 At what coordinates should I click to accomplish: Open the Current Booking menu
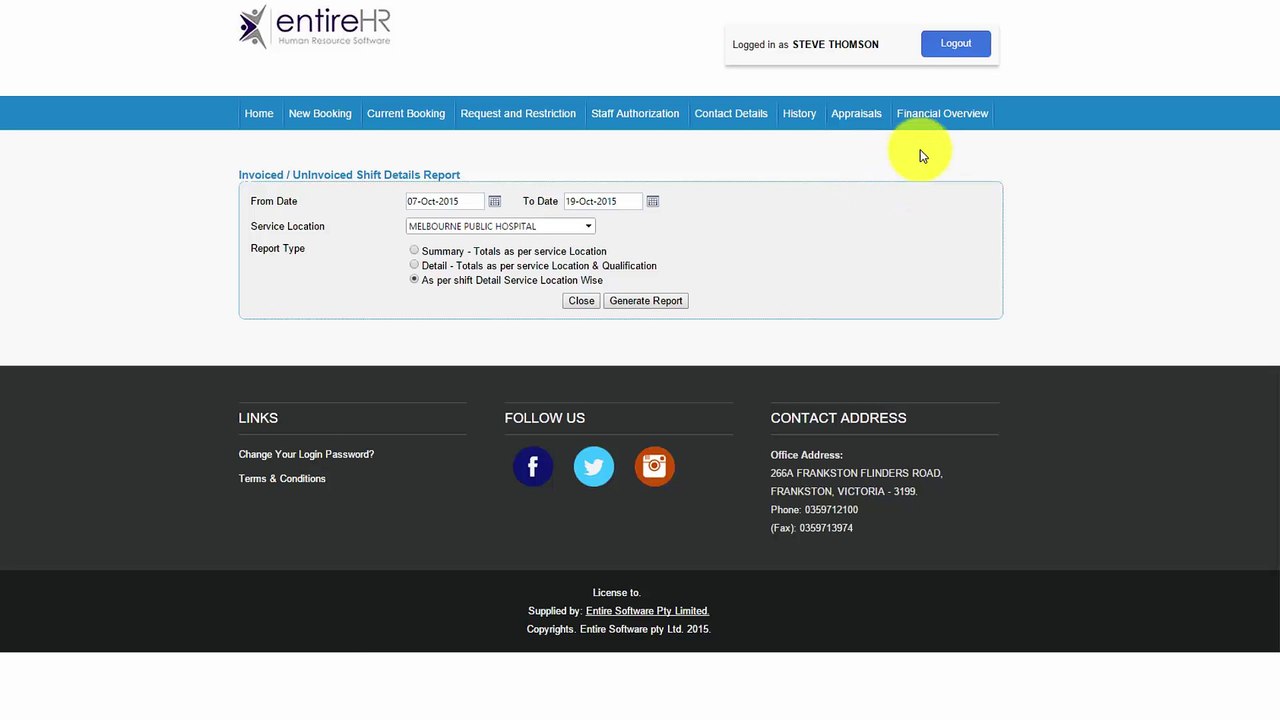[x=406, y=113]
